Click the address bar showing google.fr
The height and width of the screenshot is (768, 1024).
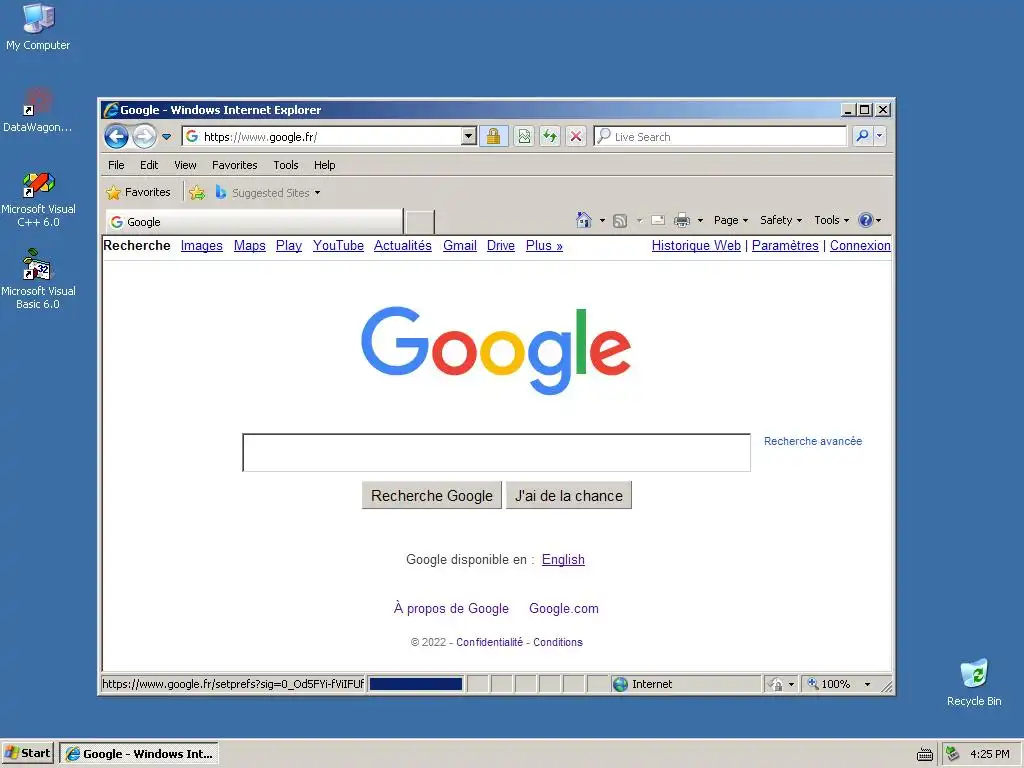(323, 136)
